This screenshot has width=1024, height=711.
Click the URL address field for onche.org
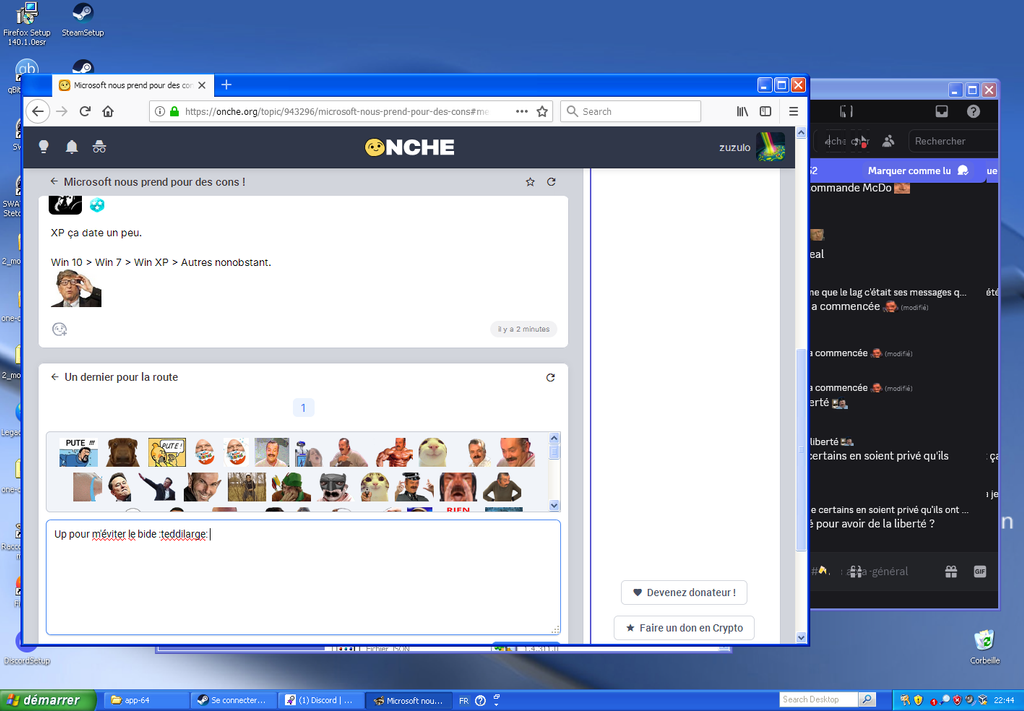336,112
